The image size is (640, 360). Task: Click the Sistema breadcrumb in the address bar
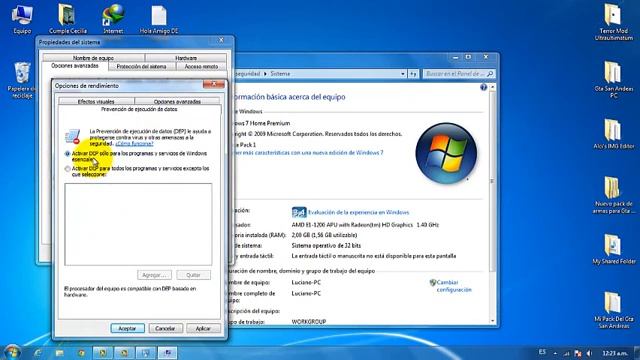[x=280, y=74]
